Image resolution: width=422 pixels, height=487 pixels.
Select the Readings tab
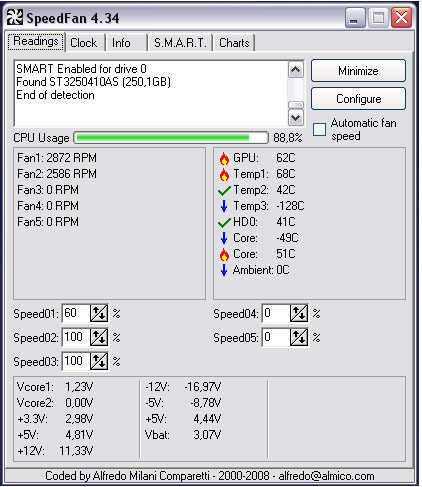36,41
